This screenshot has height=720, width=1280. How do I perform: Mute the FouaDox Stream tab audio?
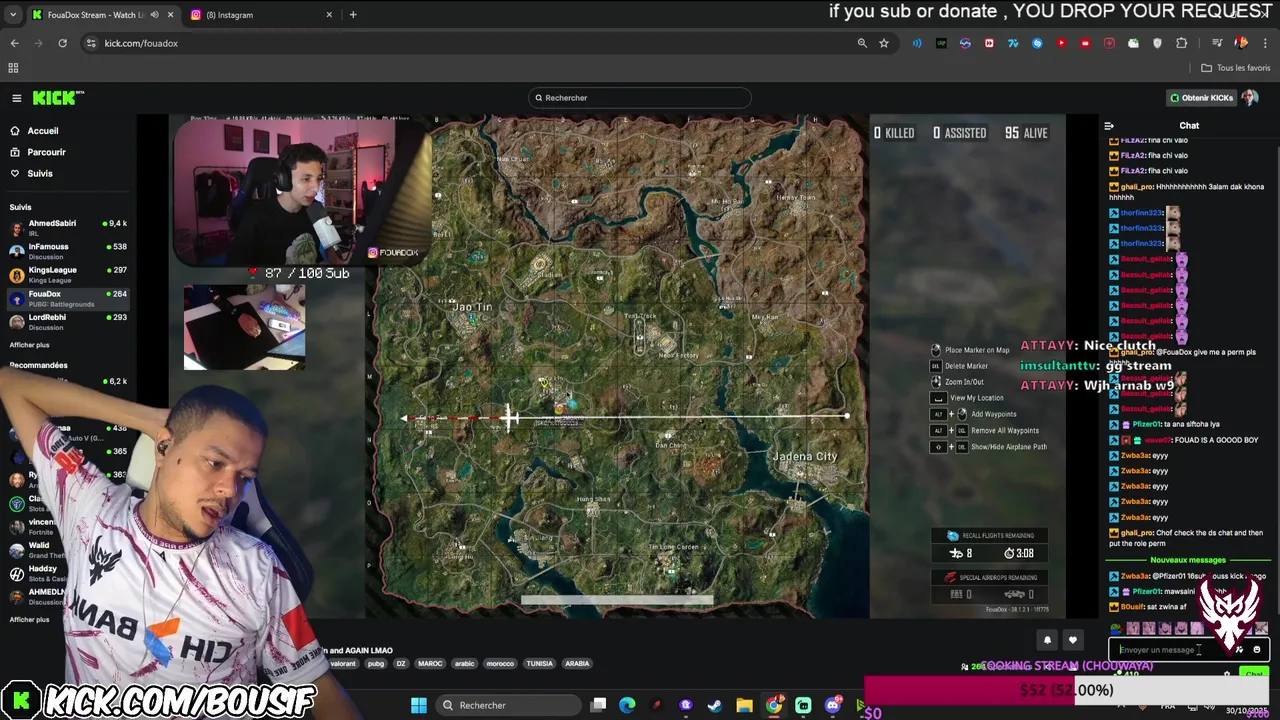pos(154,15)
